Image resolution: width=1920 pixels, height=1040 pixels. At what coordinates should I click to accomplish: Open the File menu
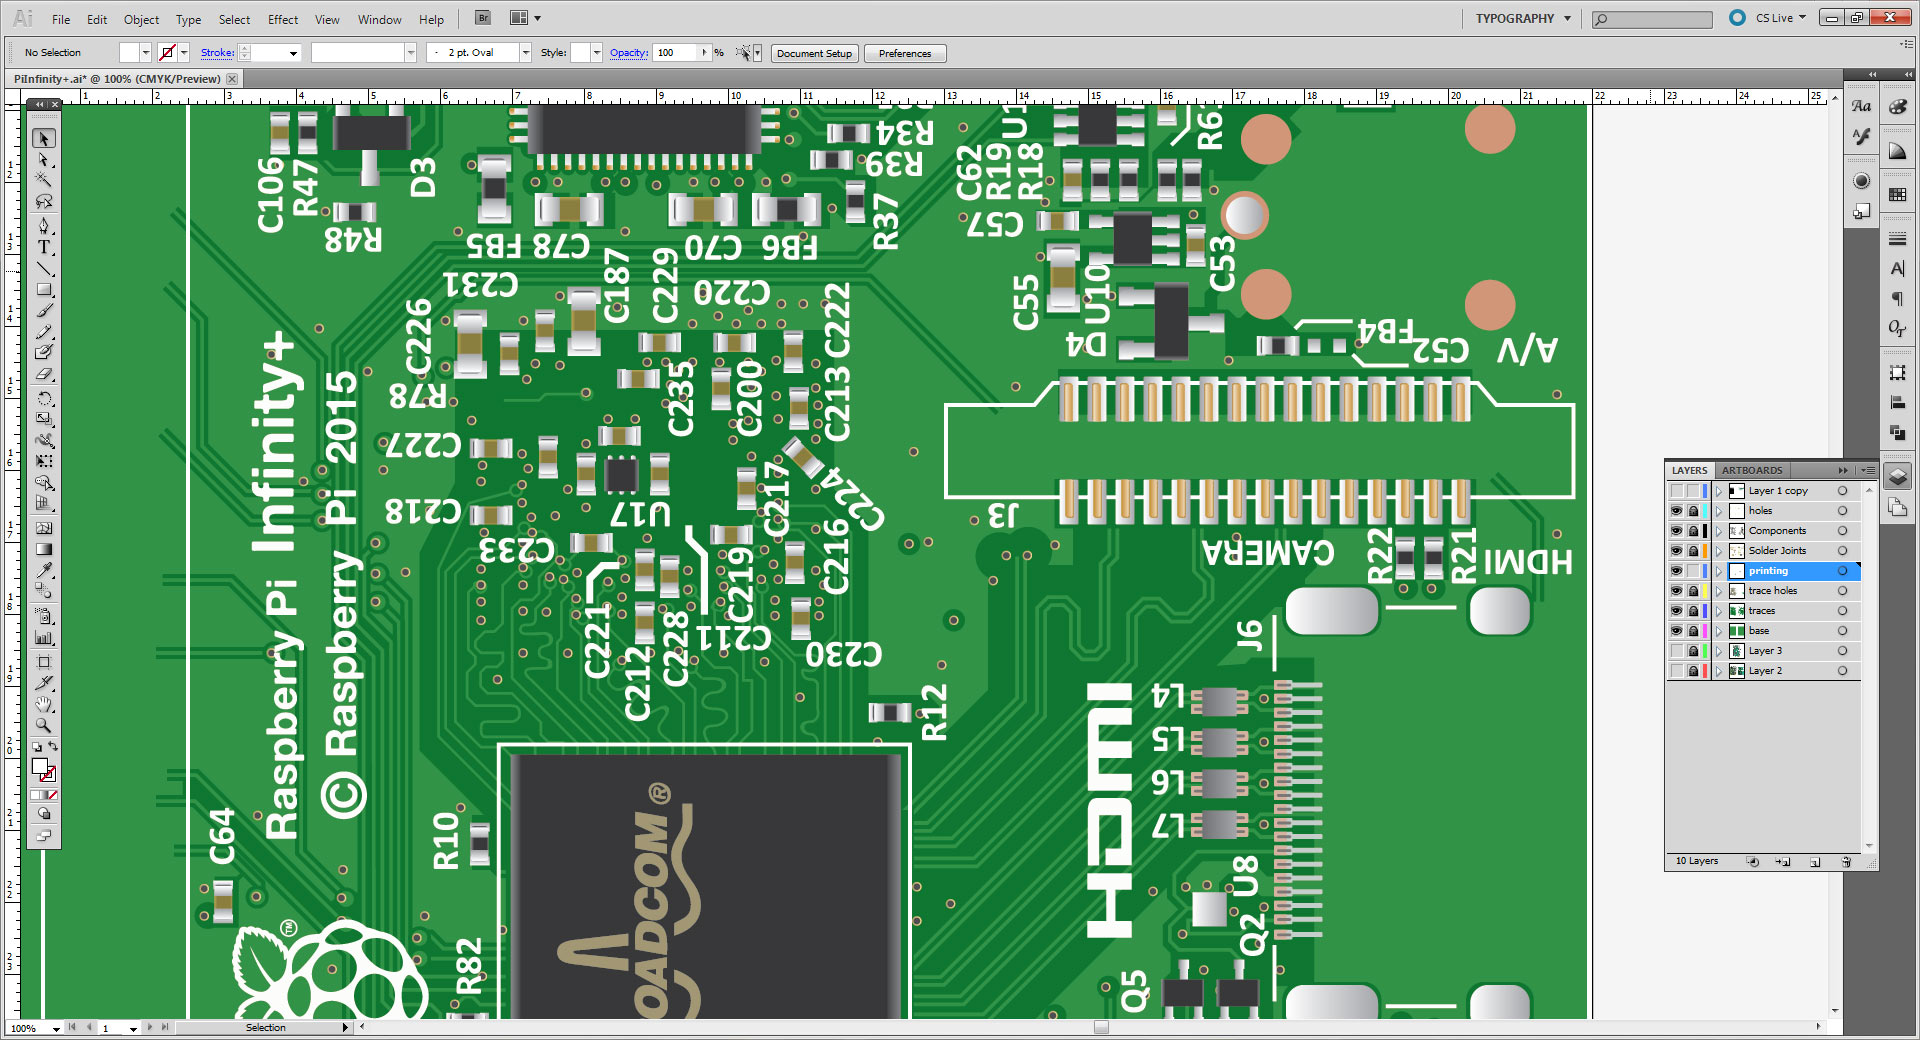61,19
